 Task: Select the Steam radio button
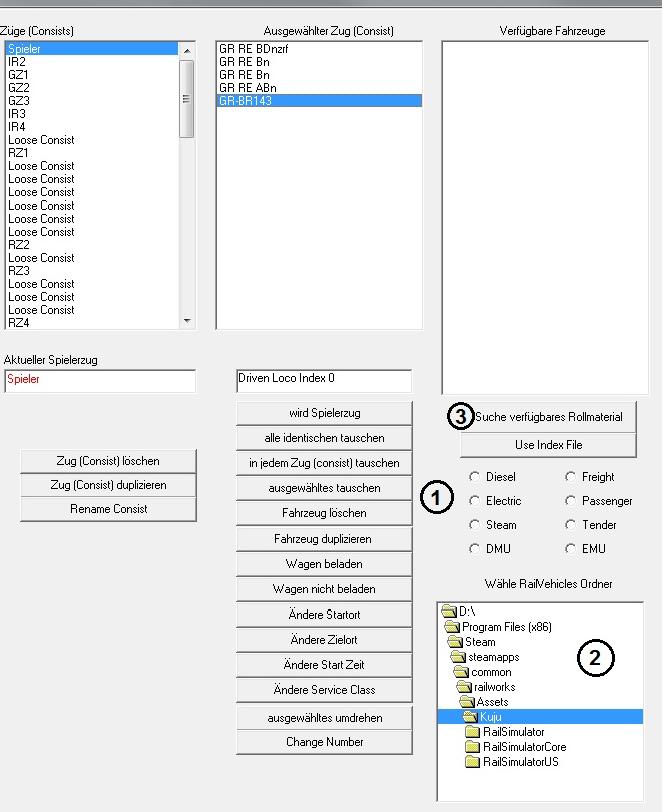(474, 525)
